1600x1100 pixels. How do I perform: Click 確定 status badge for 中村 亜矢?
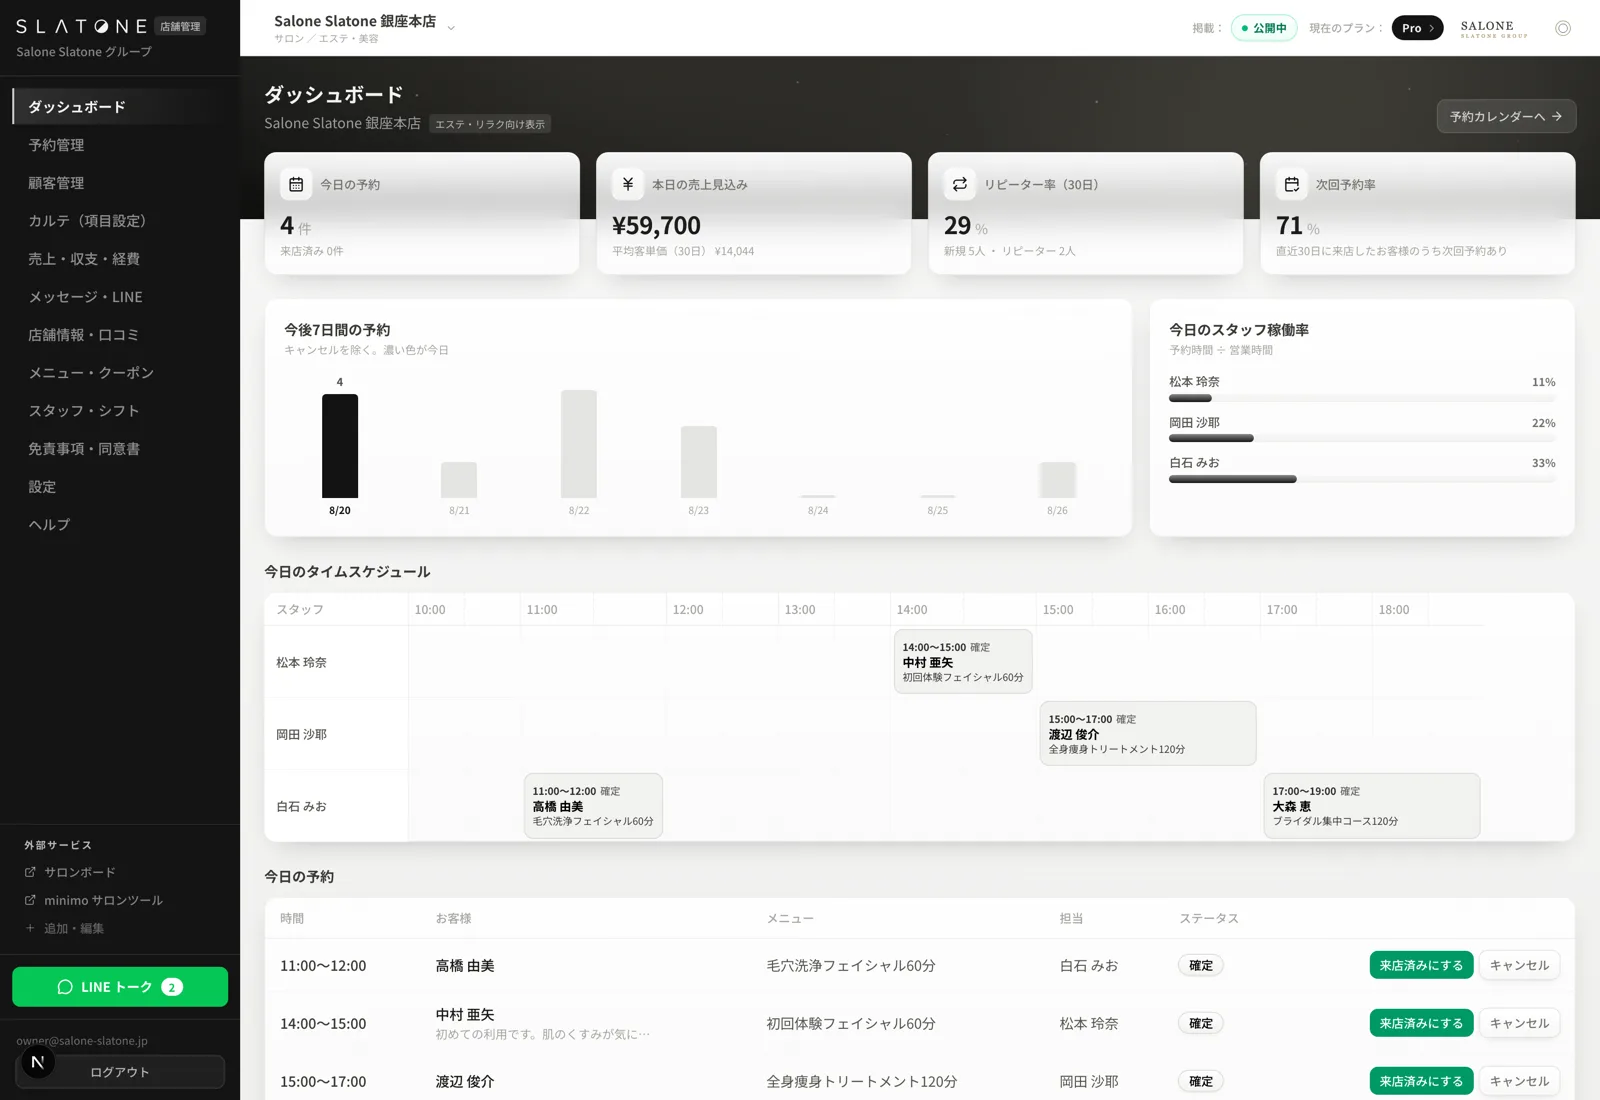(x=1201, y=1023)
